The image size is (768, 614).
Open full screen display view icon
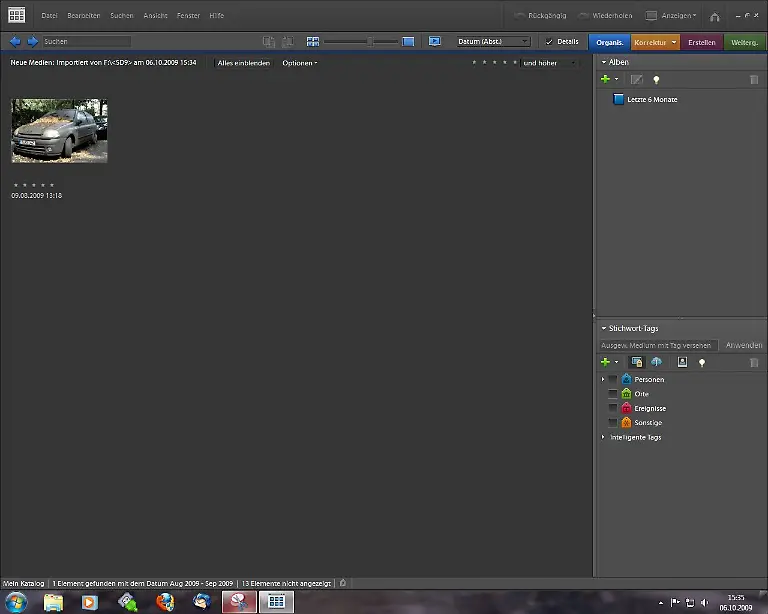435,42
